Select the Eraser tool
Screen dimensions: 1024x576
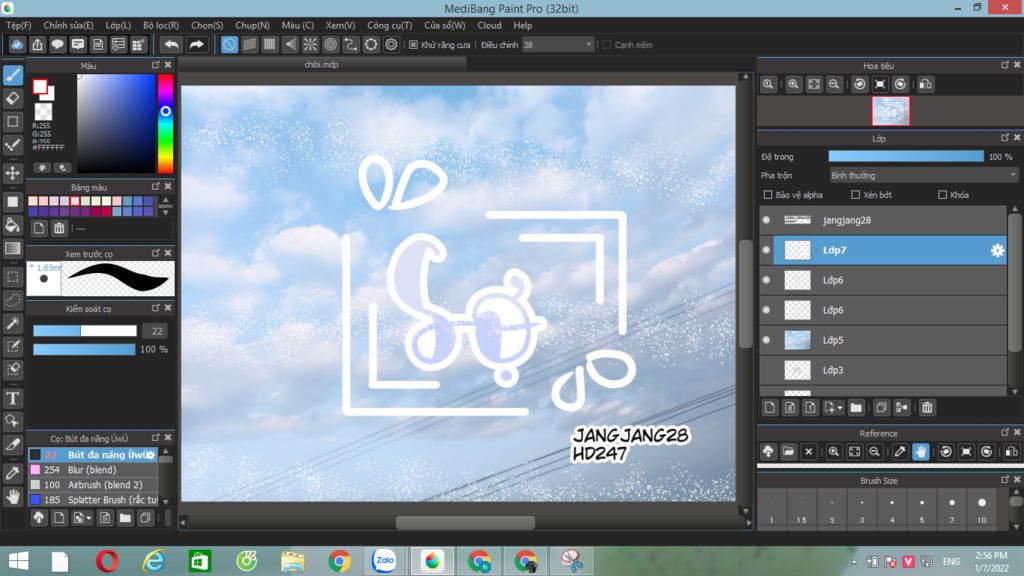pos(12,99)
